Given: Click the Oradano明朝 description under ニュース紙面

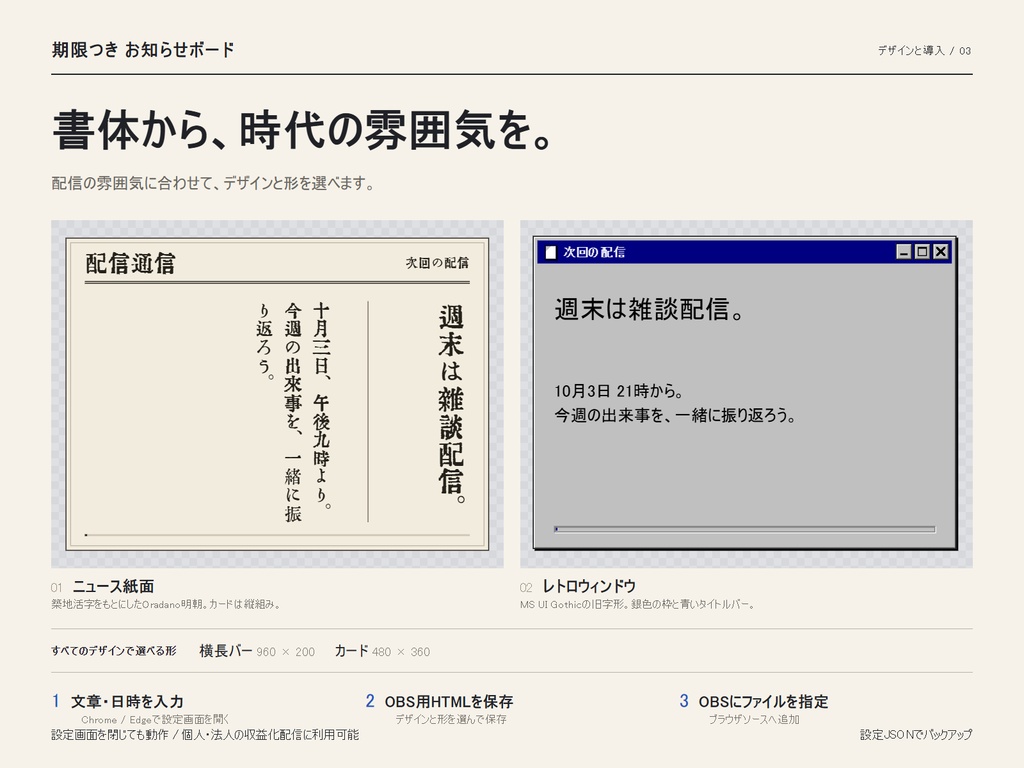Looking at the screenshot, I should point(167,605).
